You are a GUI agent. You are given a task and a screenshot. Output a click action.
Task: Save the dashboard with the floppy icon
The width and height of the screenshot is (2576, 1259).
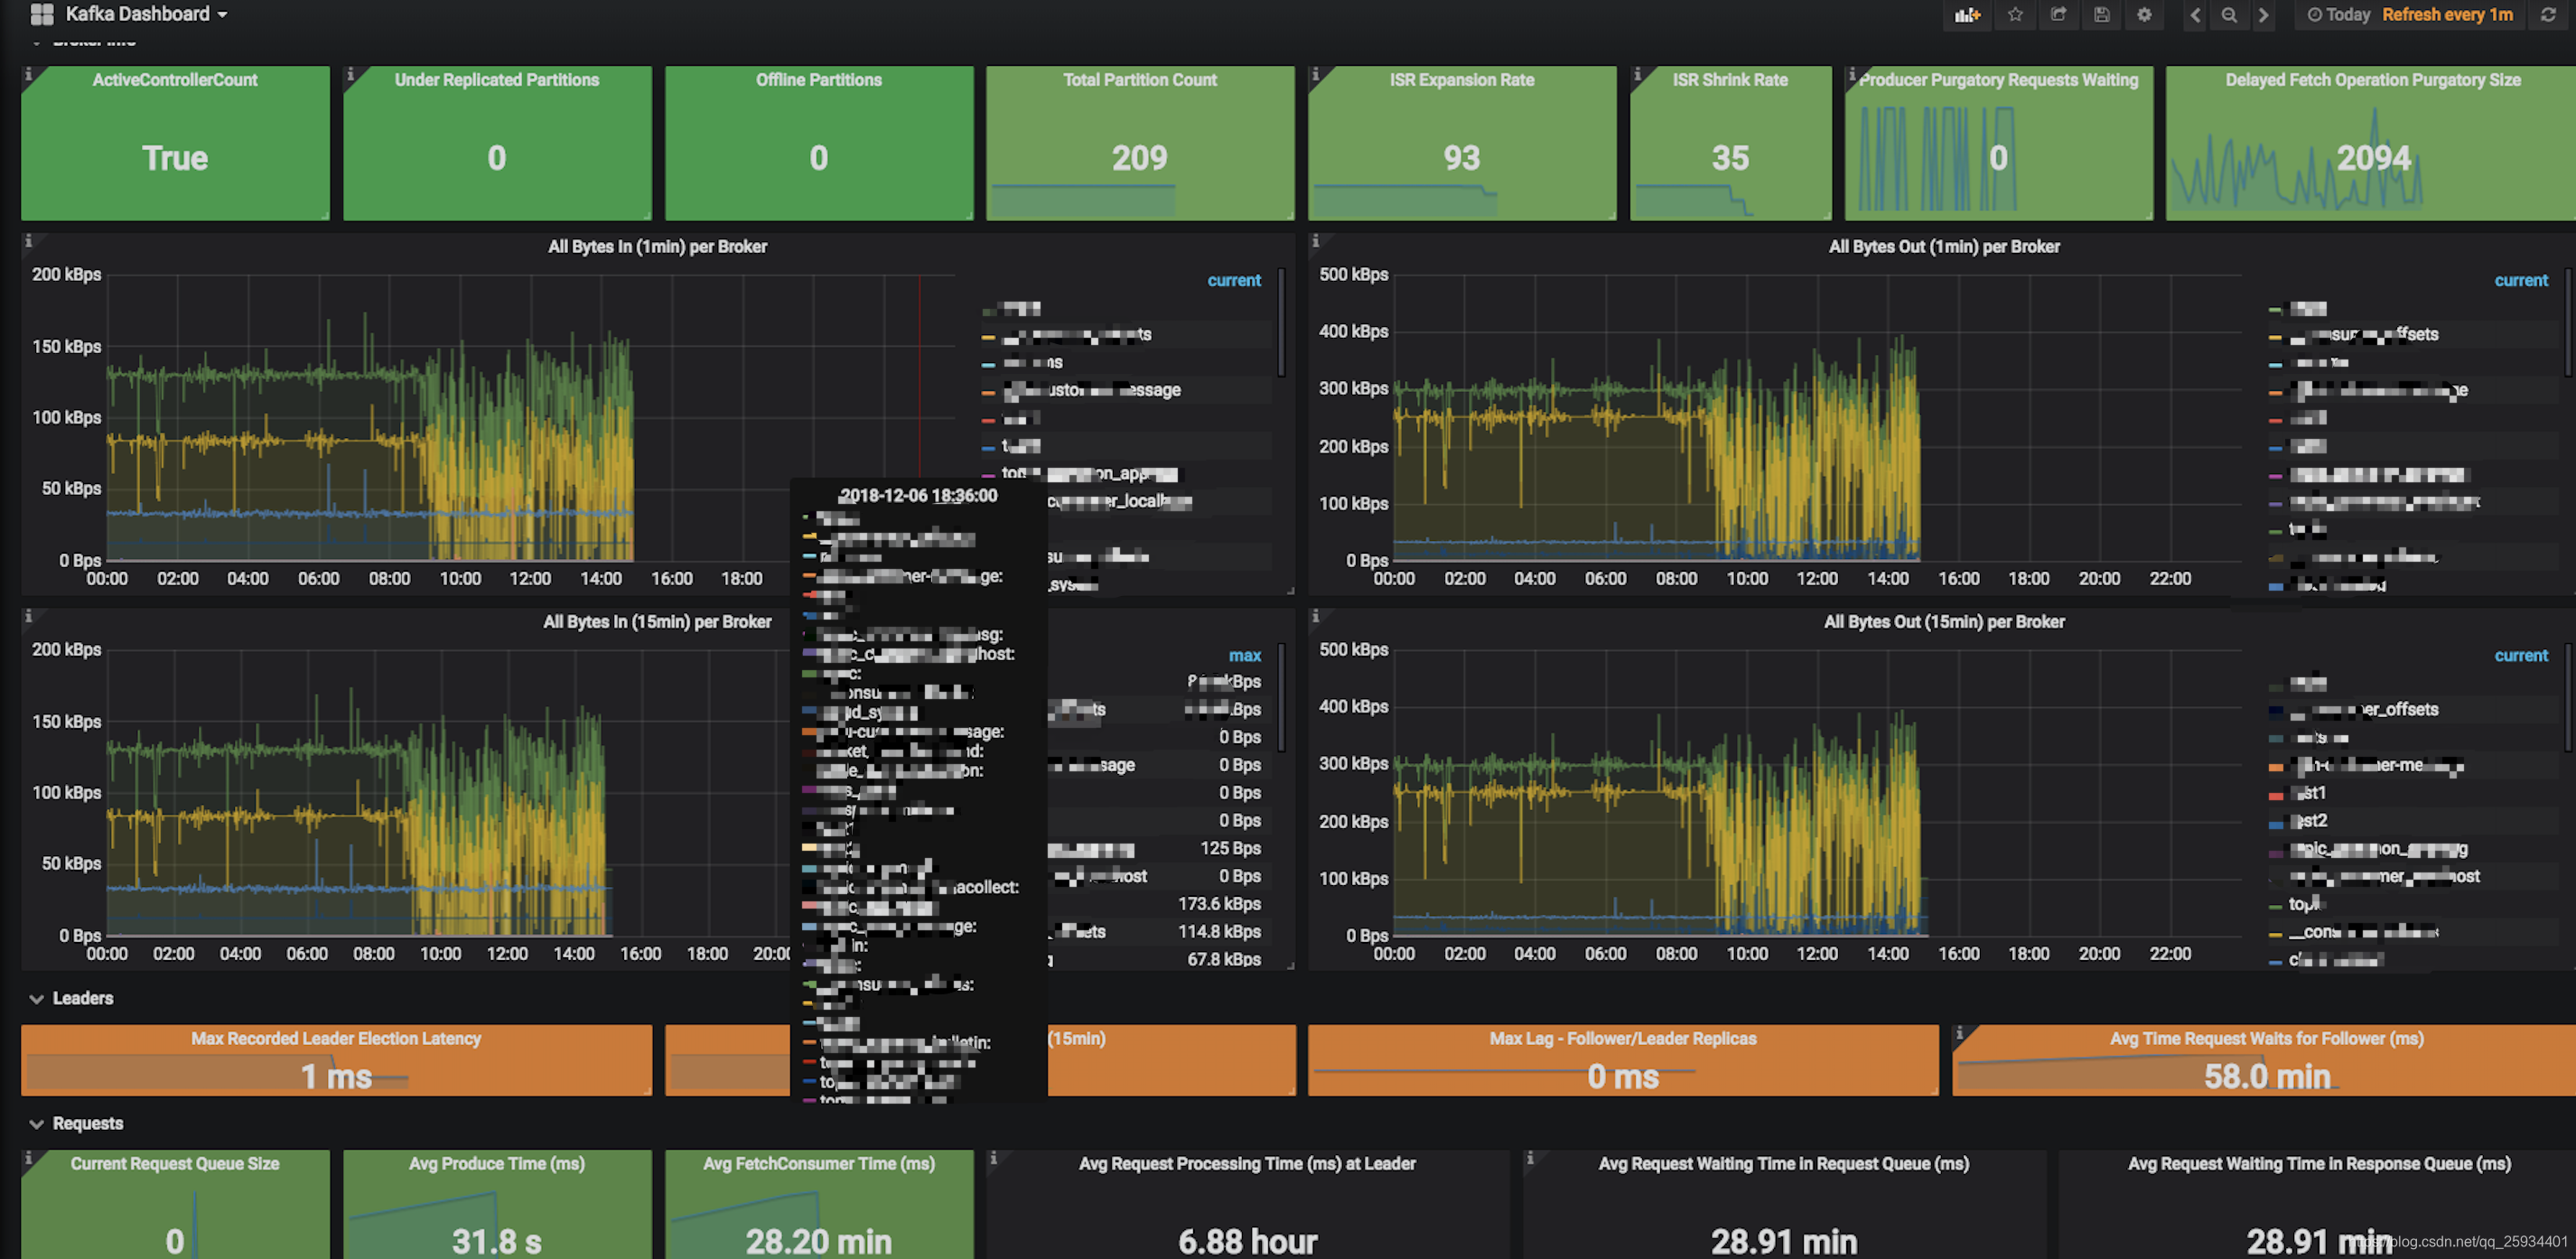[x=2101, y=15]
